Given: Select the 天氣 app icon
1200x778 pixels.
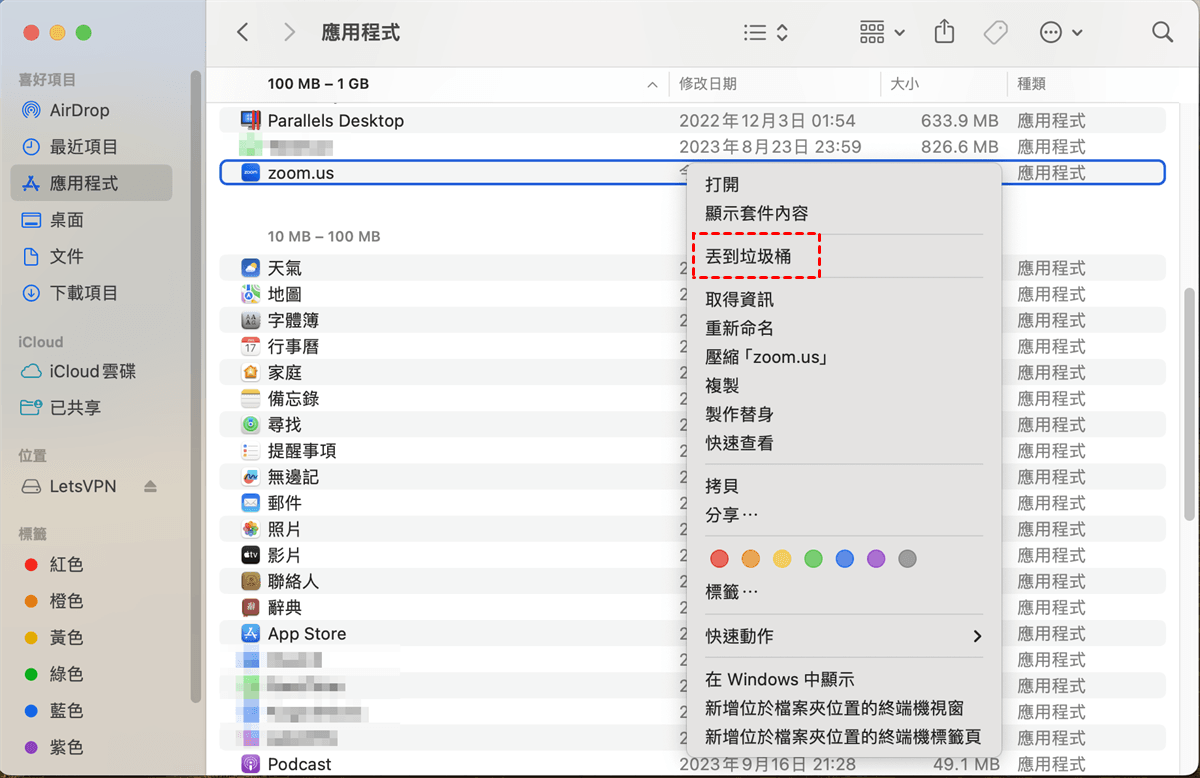Looking at the screenshot, I should [250, 268].
